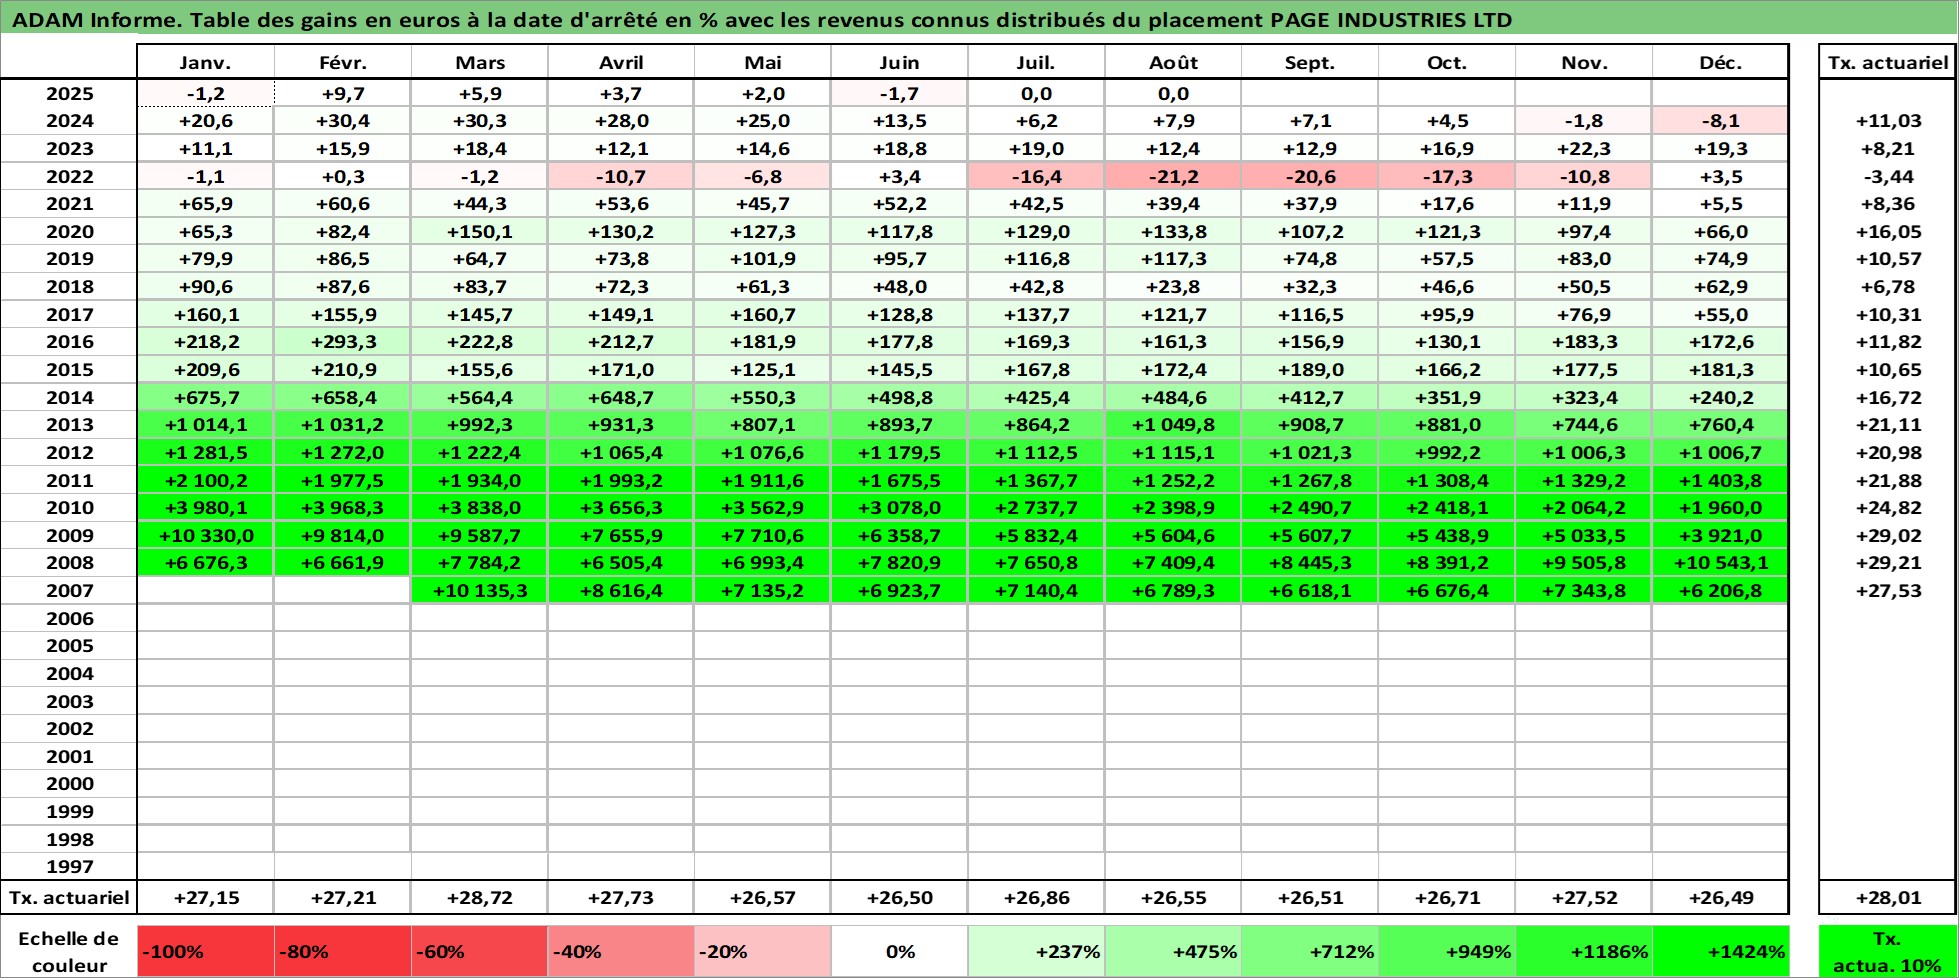Click the Mai column header
This screenshot has width=1959, height=978.
click(763, 62)
